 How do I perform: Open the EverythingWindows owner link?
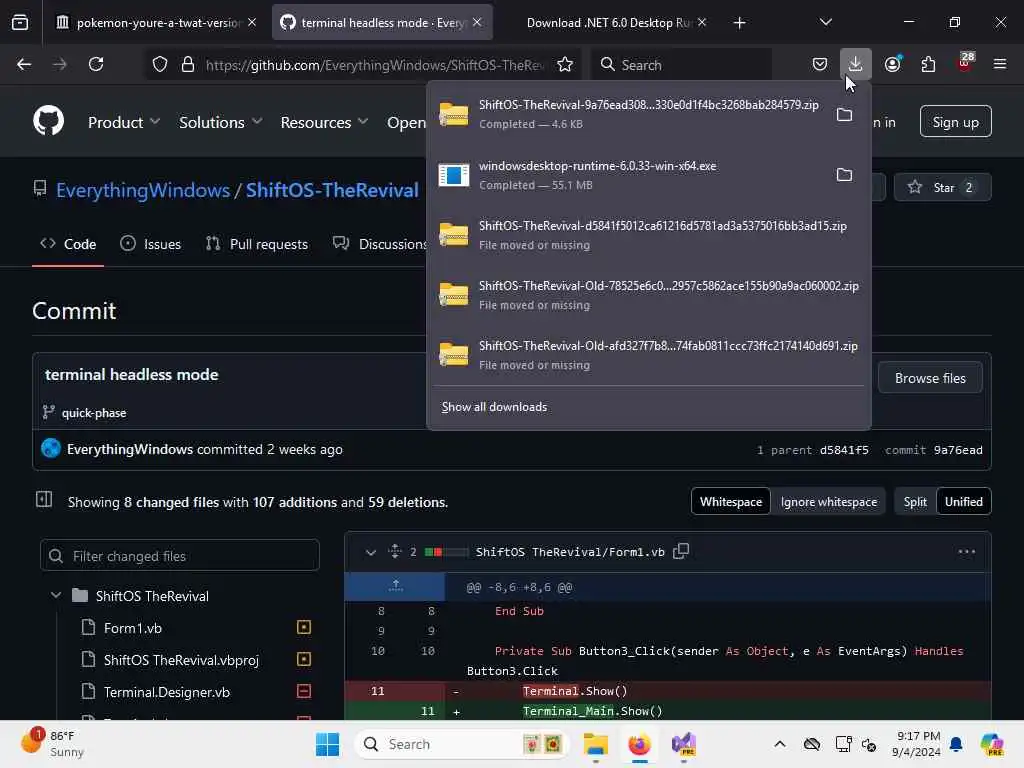coord(143,190)
